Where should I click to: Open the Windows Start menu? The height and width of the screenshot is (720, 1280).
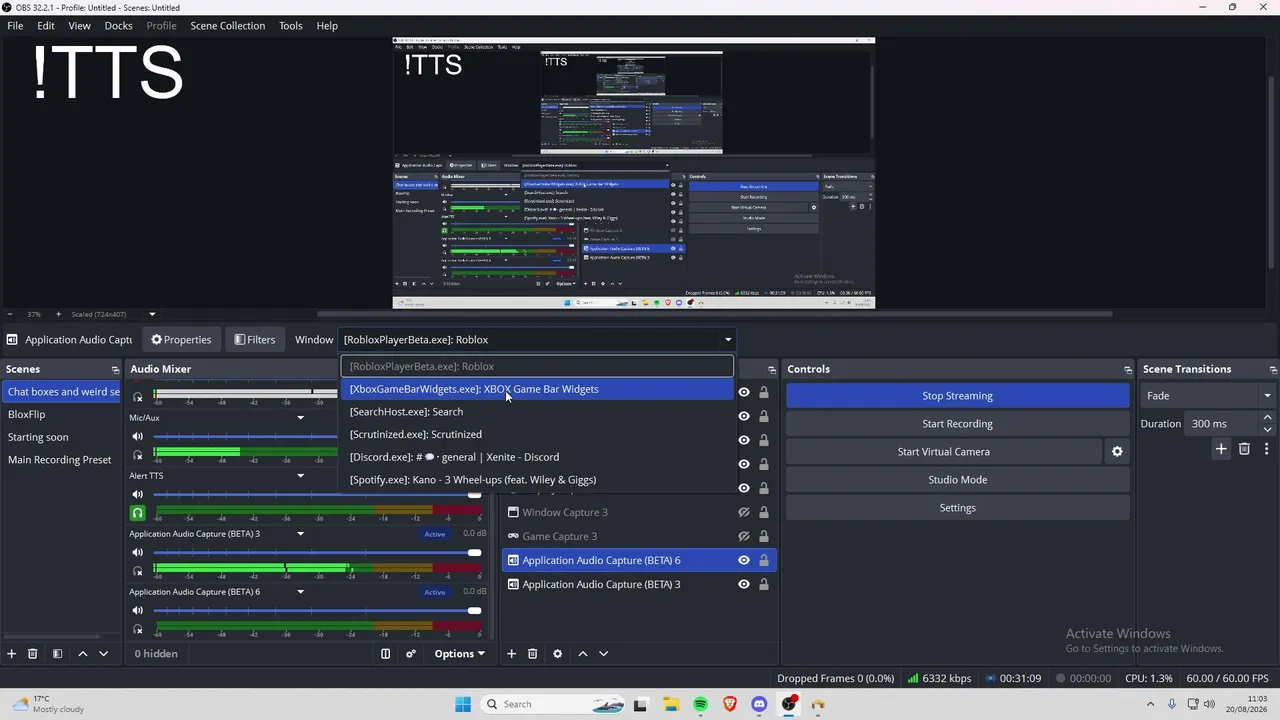coord(463,704)
